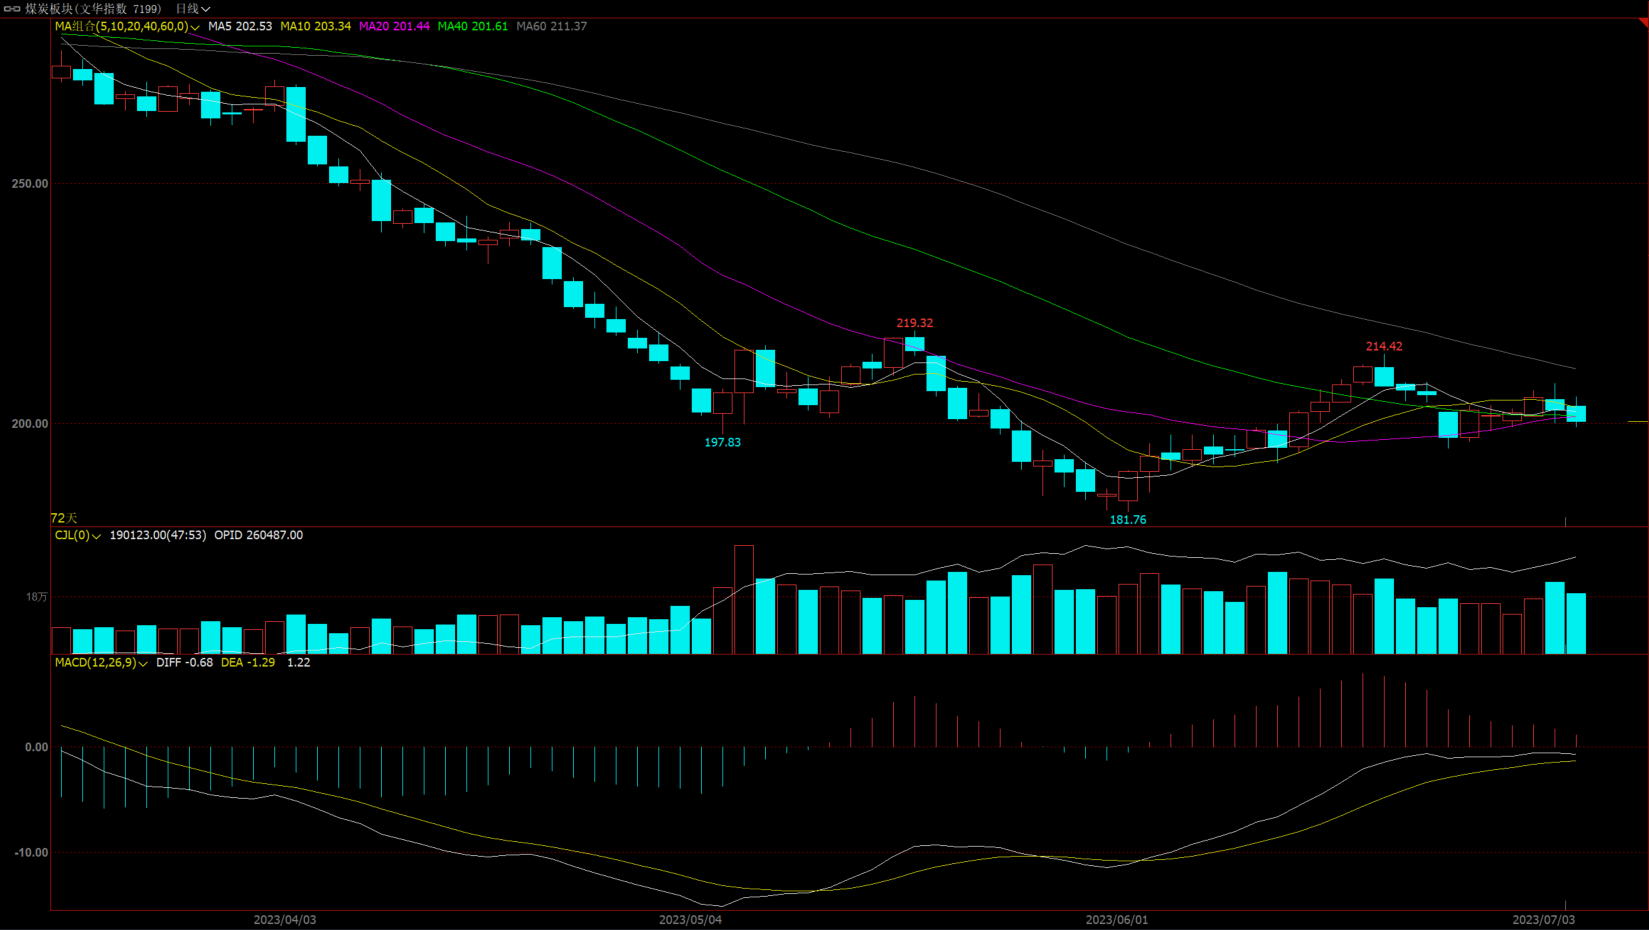Open the 日线 period dropdown
This screenshot has width=1649, height=930.
(192, 9)
